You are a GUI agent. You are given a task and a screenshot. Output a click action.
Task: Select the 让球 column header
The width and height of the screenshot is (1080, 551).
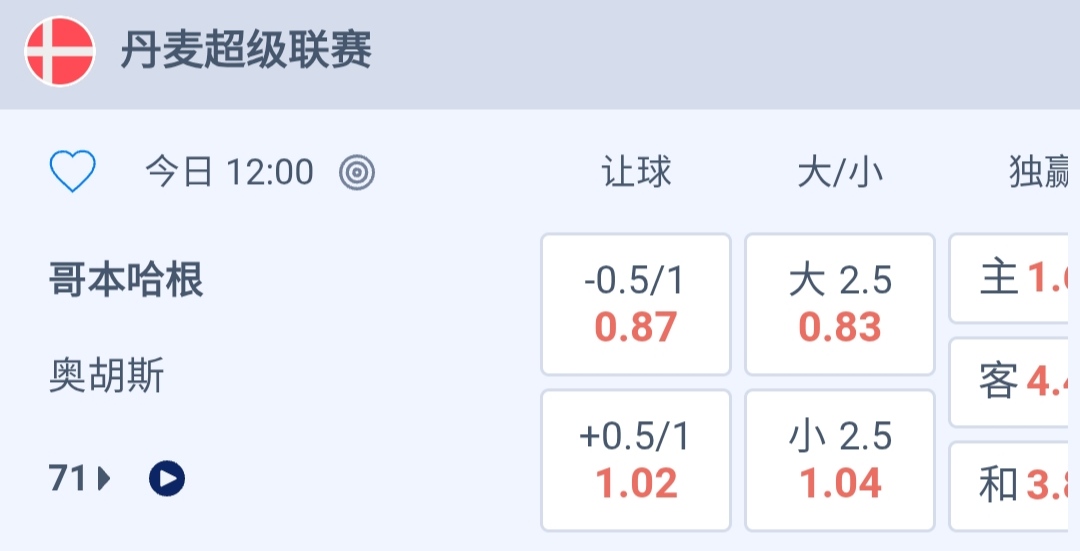tap(636, 173)
